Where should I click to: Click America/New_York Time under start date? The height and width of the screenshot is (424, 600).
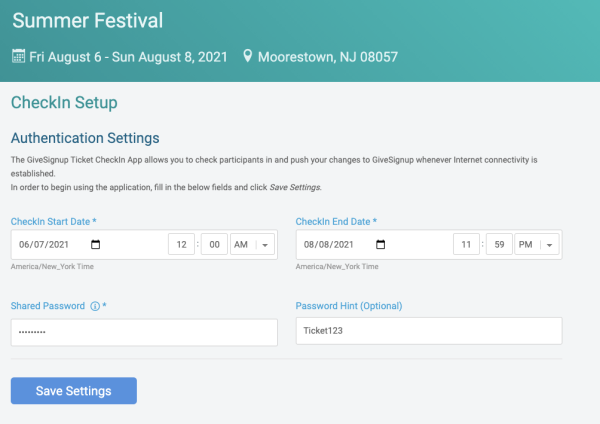coord(52,267)
